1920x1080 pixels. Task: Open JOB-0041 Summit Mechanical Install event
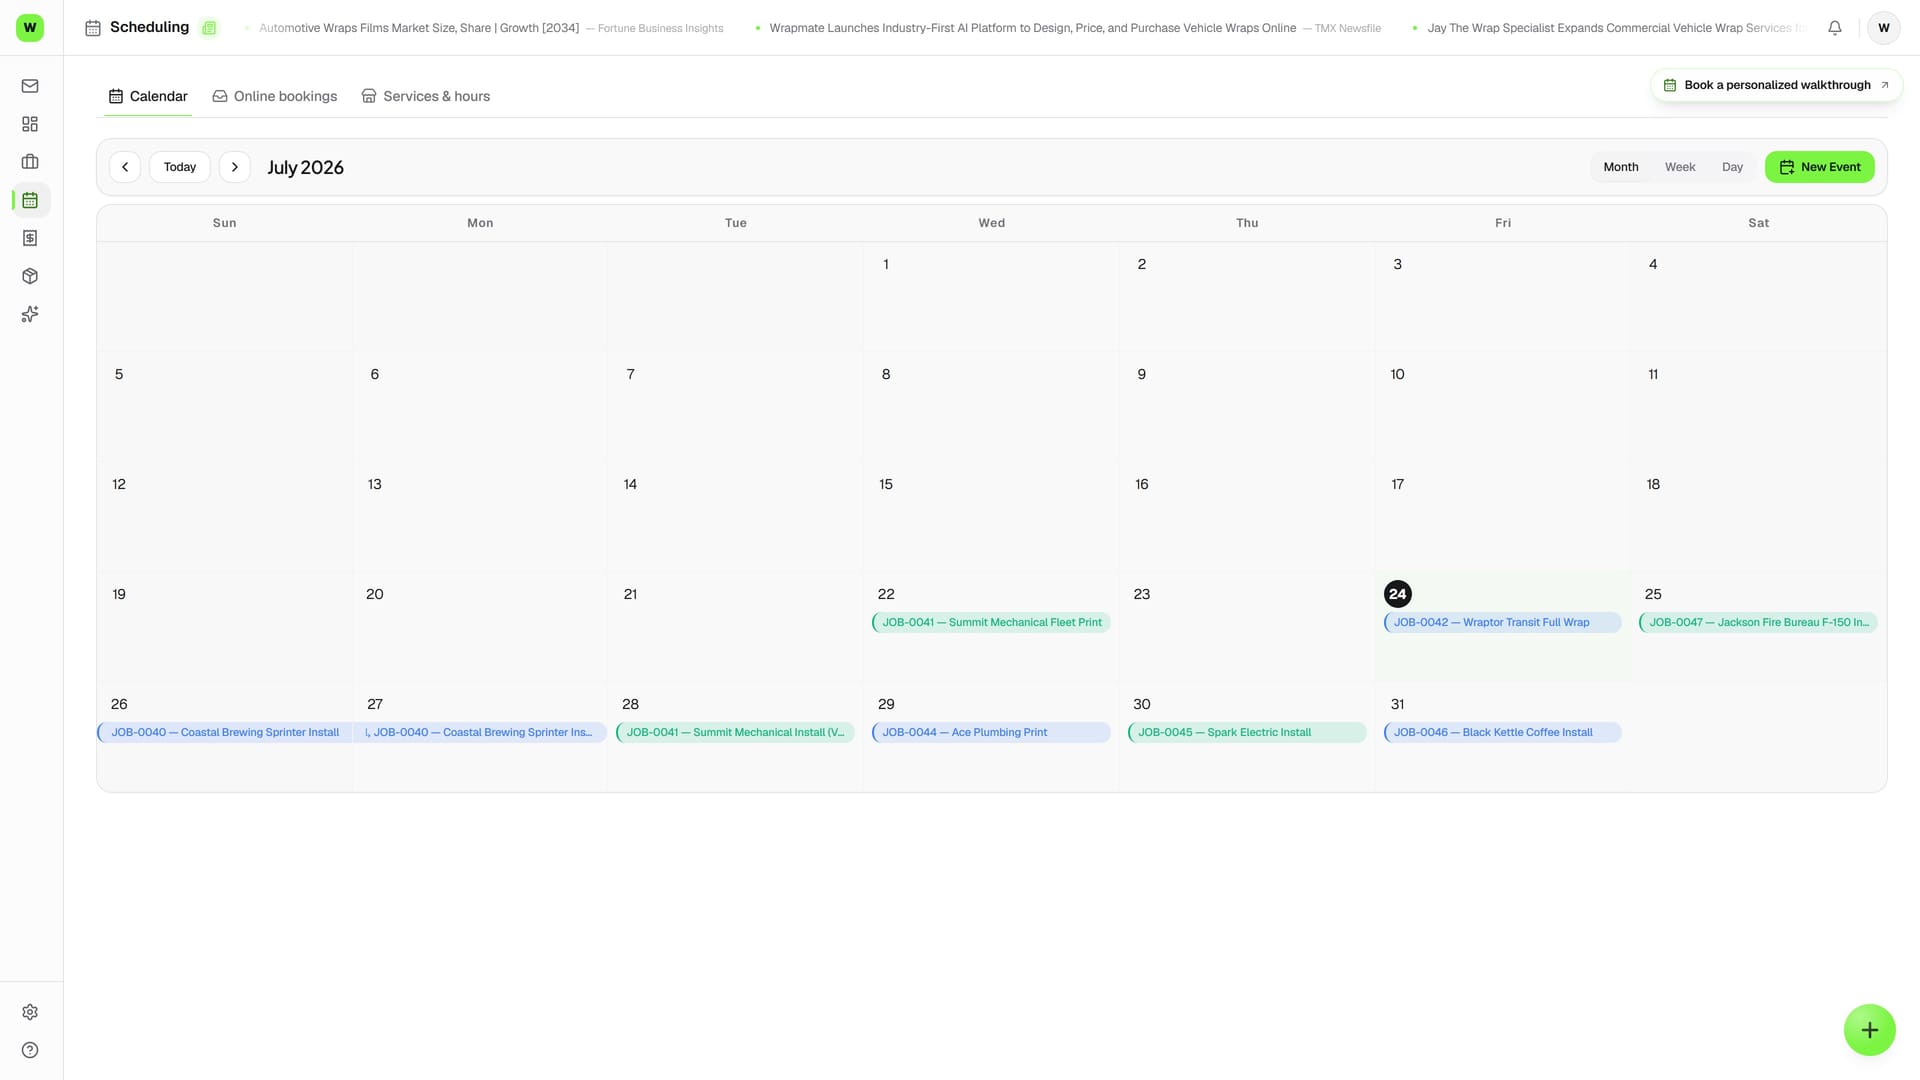click(735, 732)
